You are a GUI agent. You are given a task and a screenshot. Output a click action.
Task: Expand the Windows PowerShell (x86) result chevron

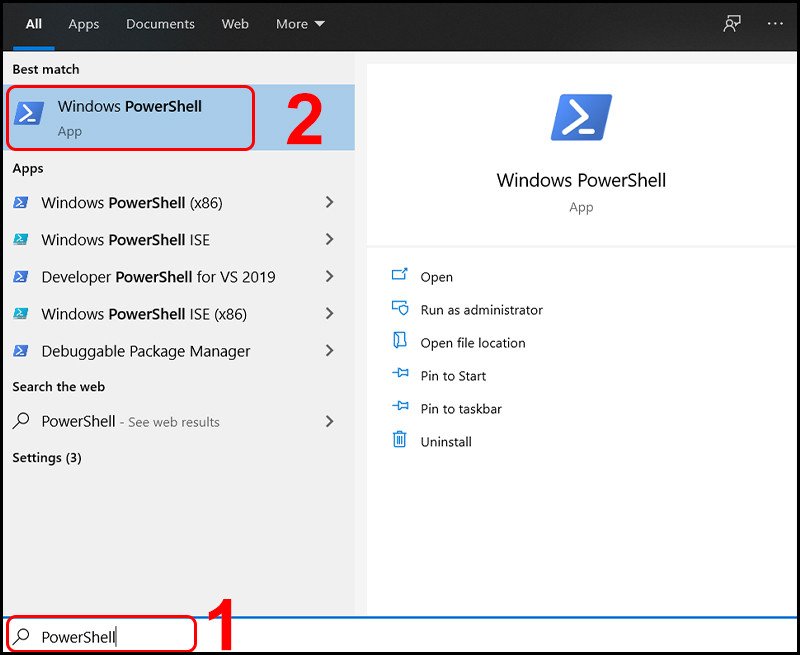click(x=329, y=203)
